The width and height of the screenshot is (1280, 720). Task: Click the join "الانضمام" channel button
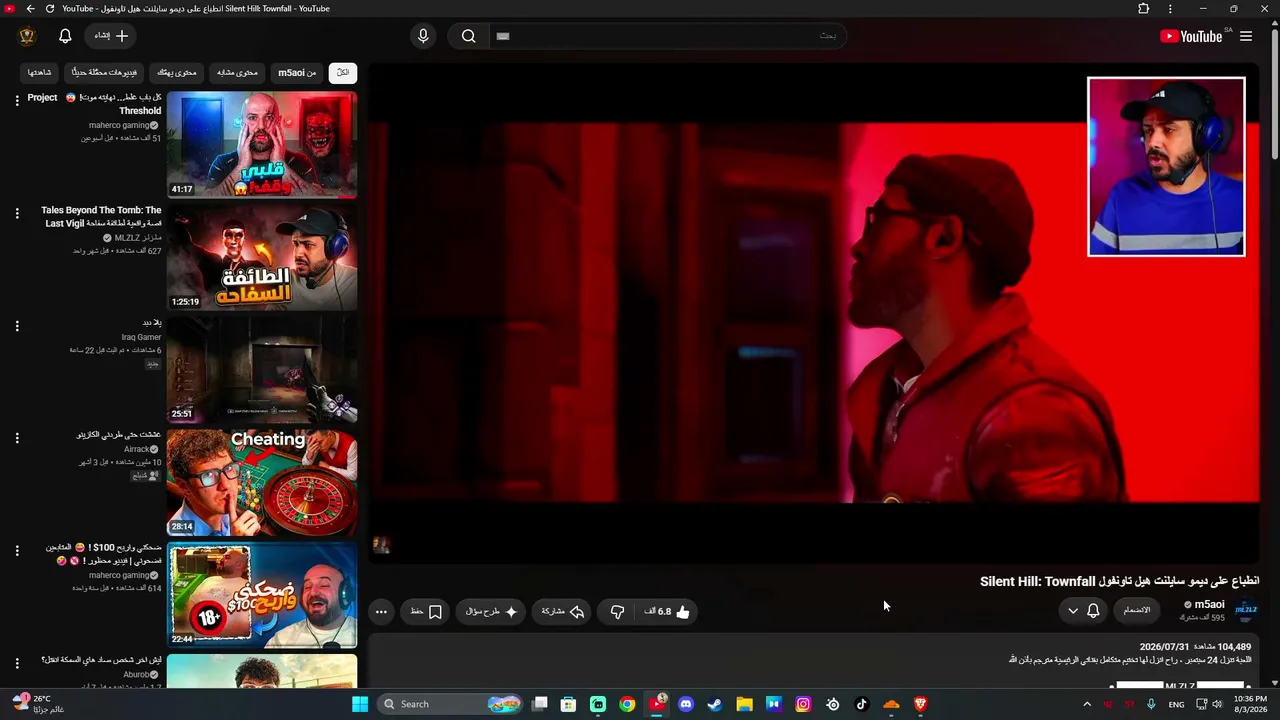[x=1137, y=611]
